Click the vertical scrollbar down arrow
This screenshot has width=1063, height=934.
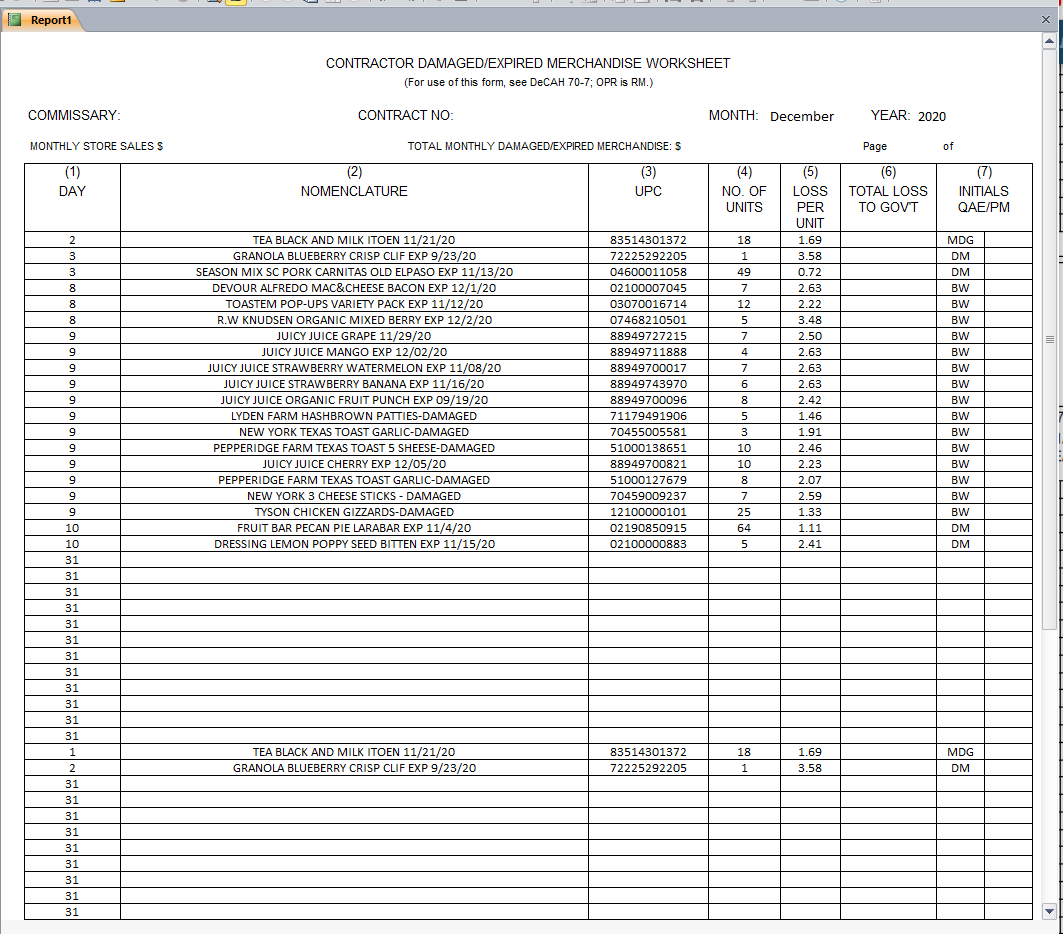pyautogui.click(x=1049, y=911)
